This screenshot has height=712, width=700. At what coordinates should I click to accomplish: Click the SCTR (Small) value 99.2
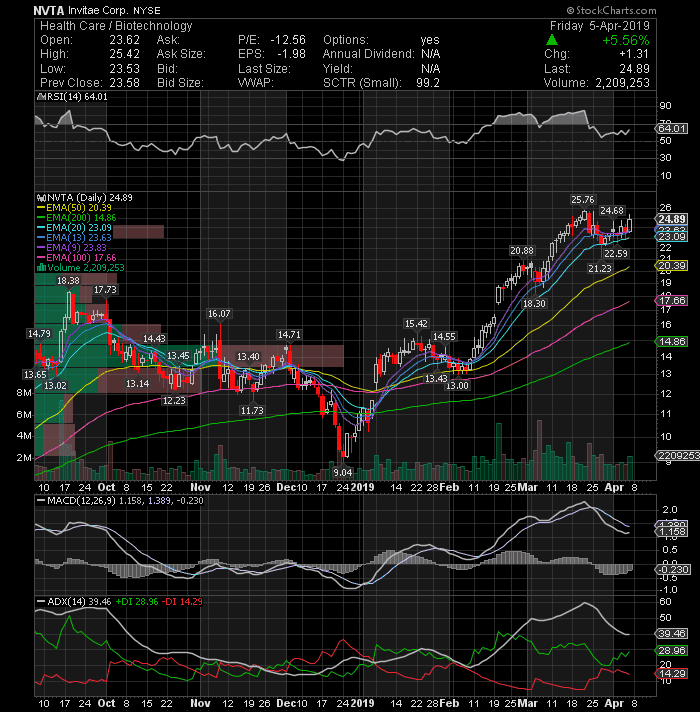[428, 83]
